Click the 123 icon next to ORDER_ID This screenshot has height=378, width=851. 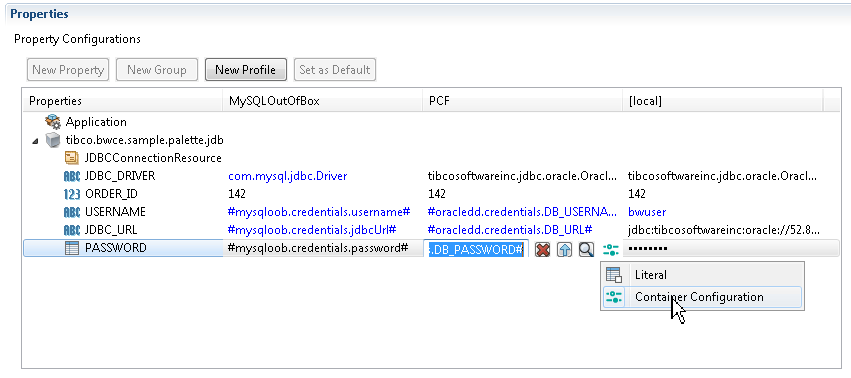72,194
